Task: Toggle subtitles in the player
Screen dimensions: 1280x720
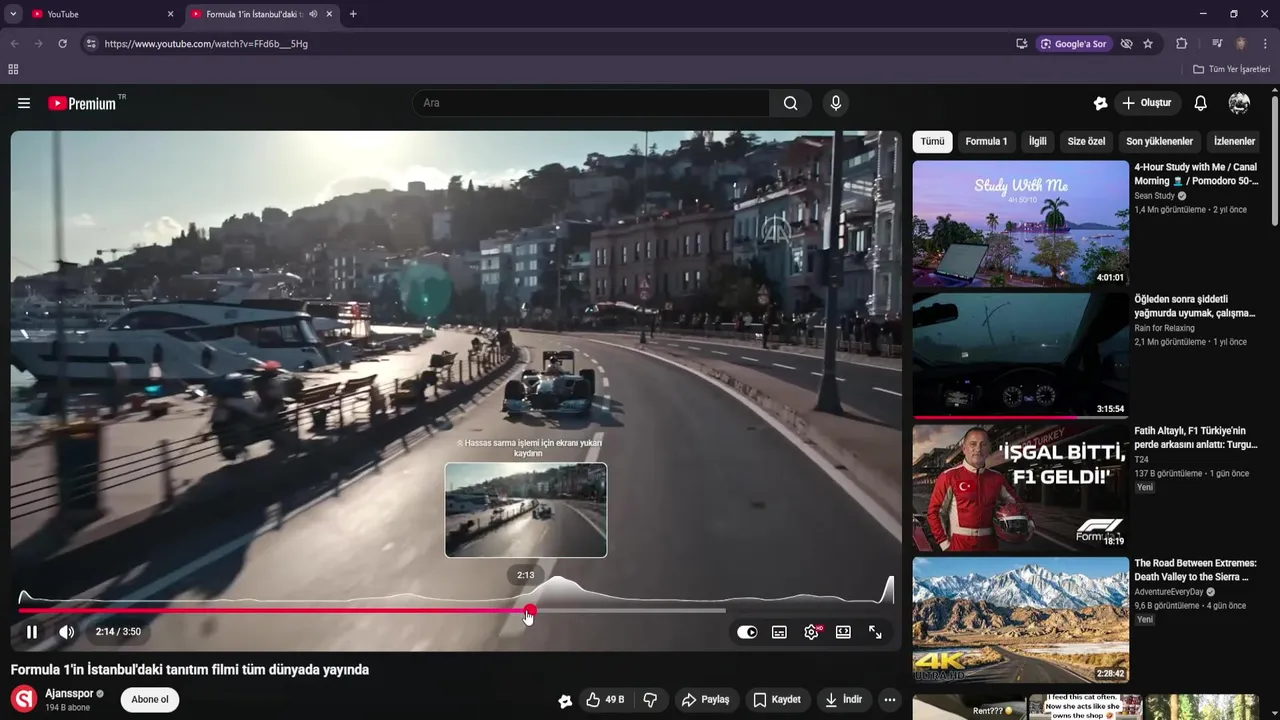Action: (779, 632)
